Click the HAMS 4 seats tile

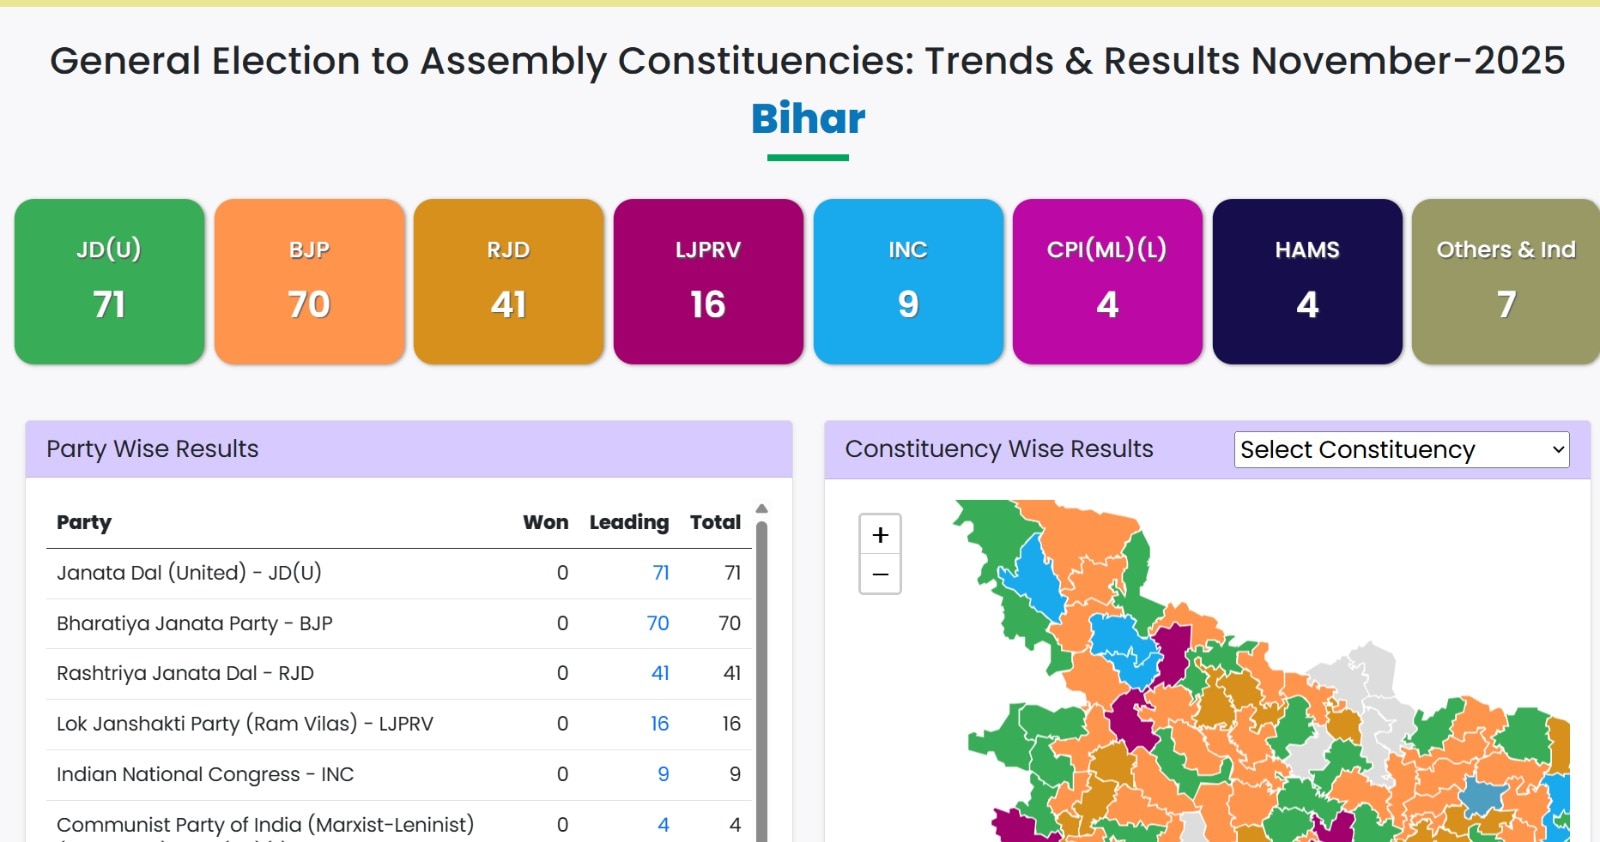[1307, 281]
